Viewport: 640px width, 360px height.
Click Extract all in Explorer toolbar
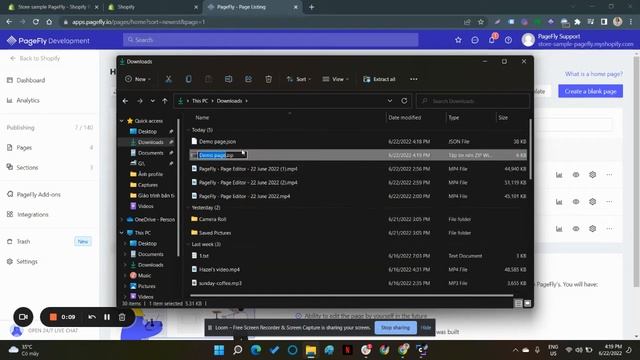pos(379,79)
